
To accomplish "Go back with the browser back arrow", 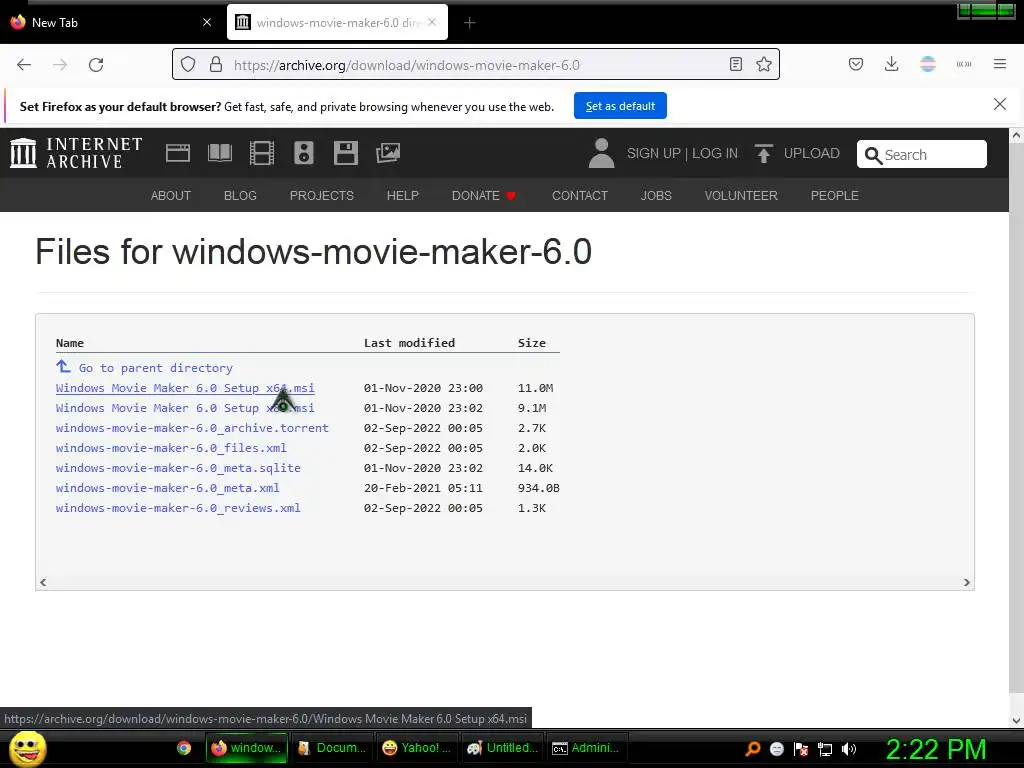I will (24, 65).
